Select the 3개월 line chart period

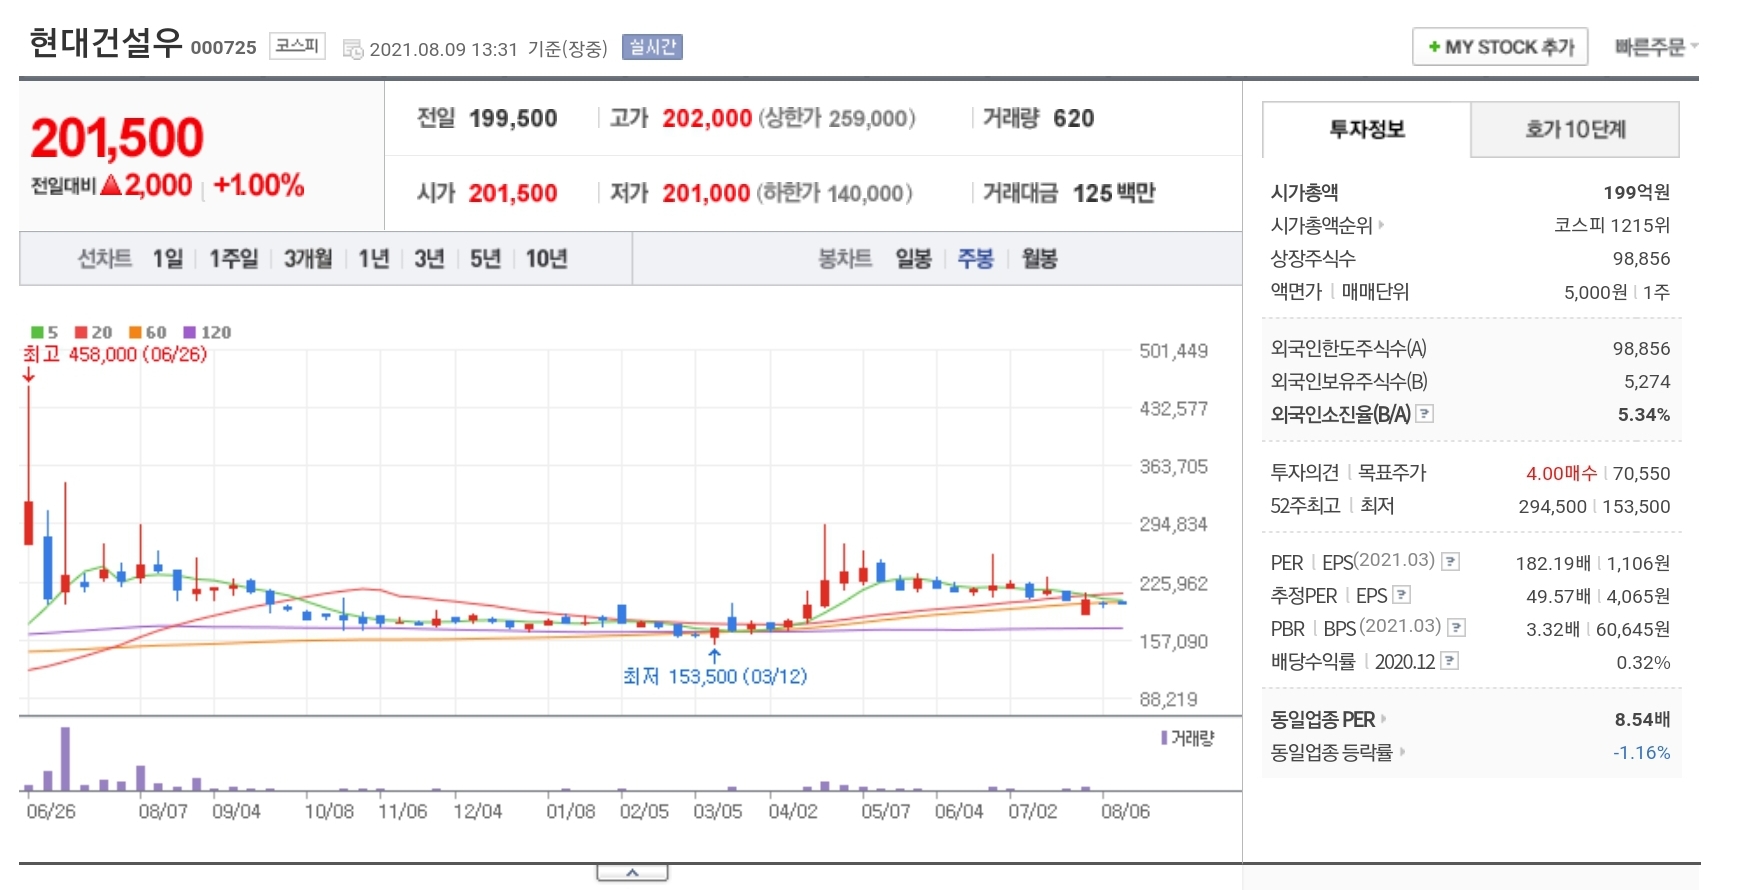tap(308, 259)
